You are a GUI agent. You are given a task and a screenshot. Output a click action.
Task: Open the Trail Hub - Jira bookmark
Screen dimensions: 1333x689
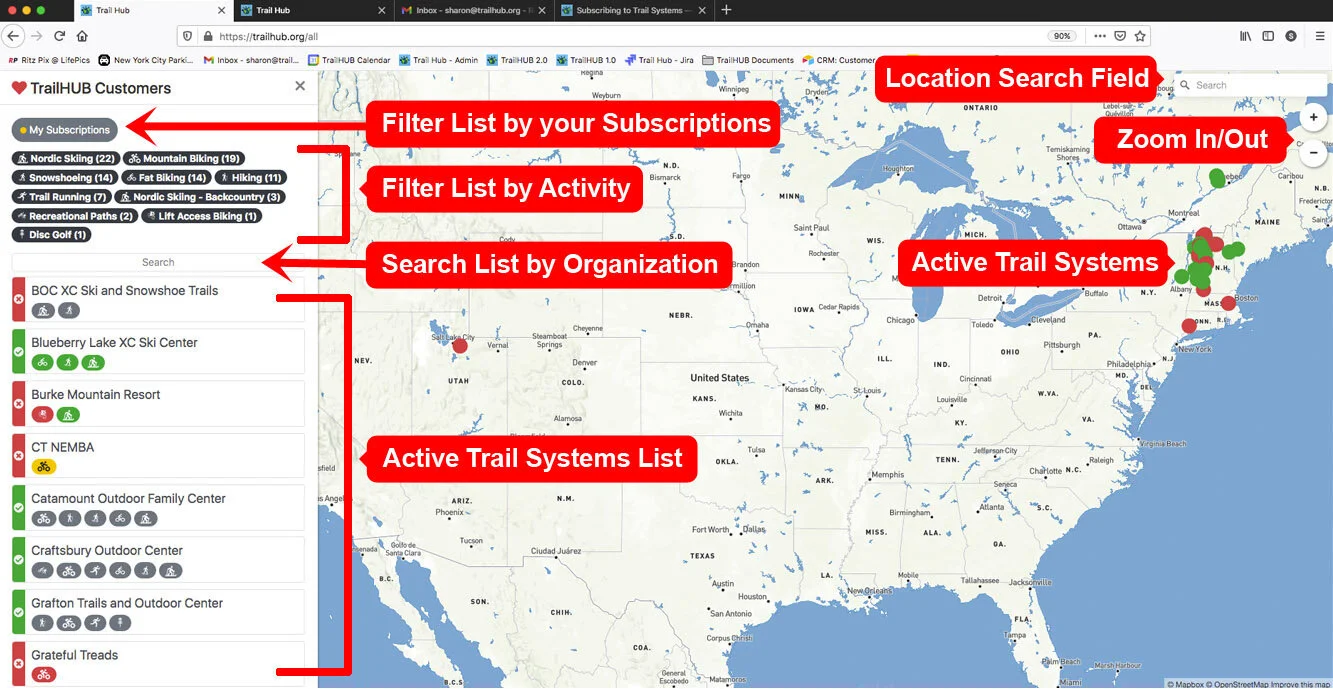659,60
